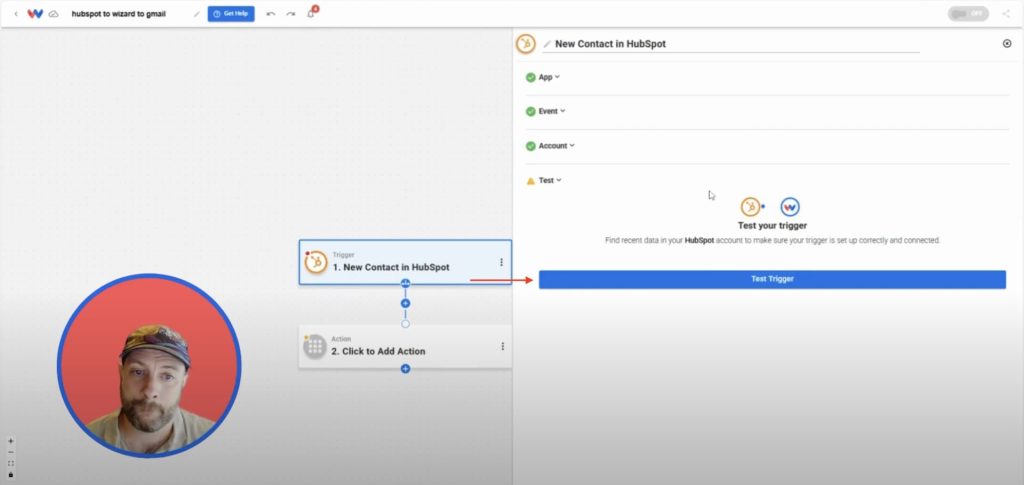
Task: Click the green check icon next to Event
Action: pyautogui.click(x=531, y=111)
